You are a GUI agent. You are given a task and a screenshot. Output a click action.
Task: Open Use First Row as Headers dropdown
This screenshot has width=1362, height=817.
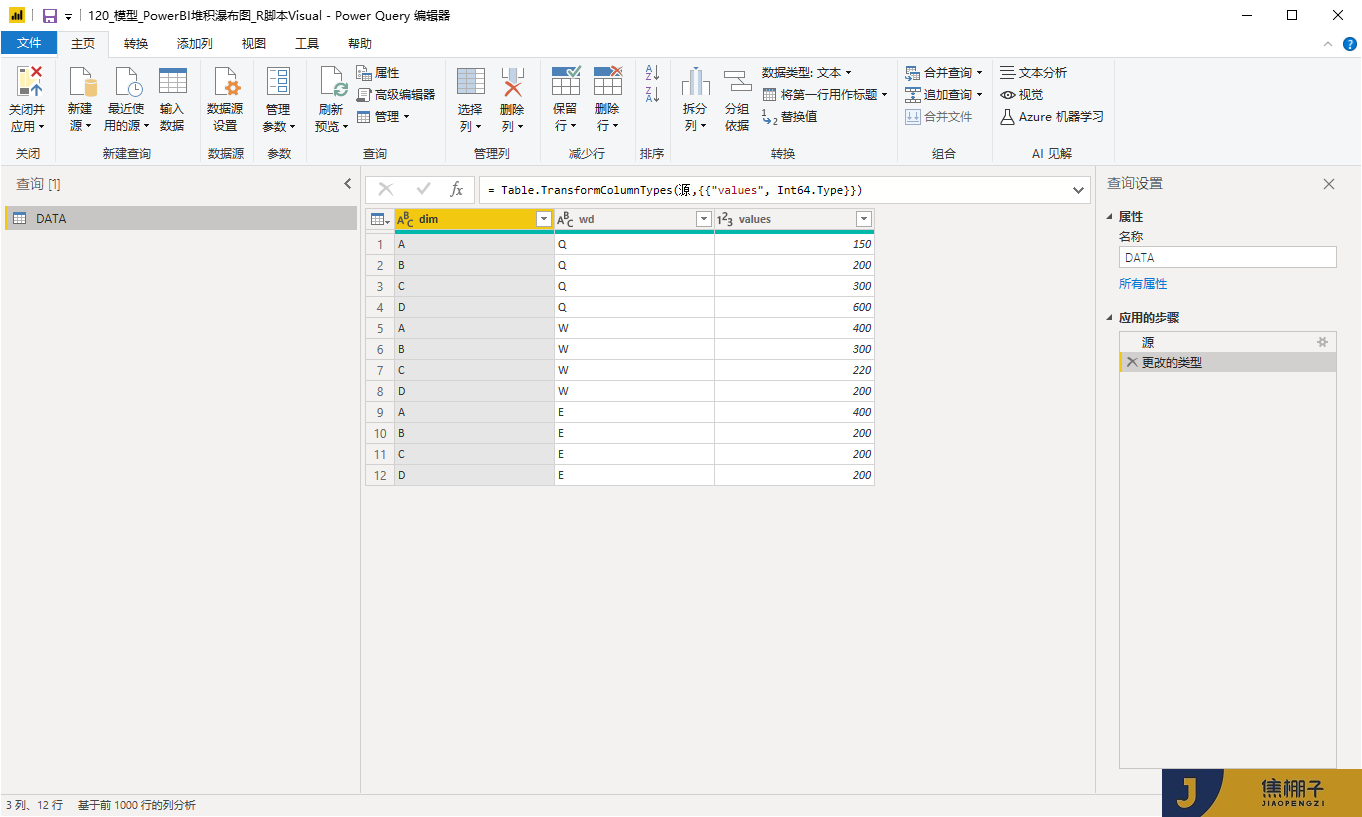826,95
